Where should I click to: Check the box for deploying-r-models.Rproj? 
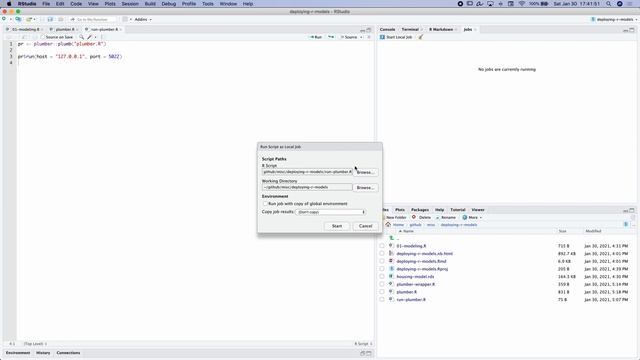point(382,269)
